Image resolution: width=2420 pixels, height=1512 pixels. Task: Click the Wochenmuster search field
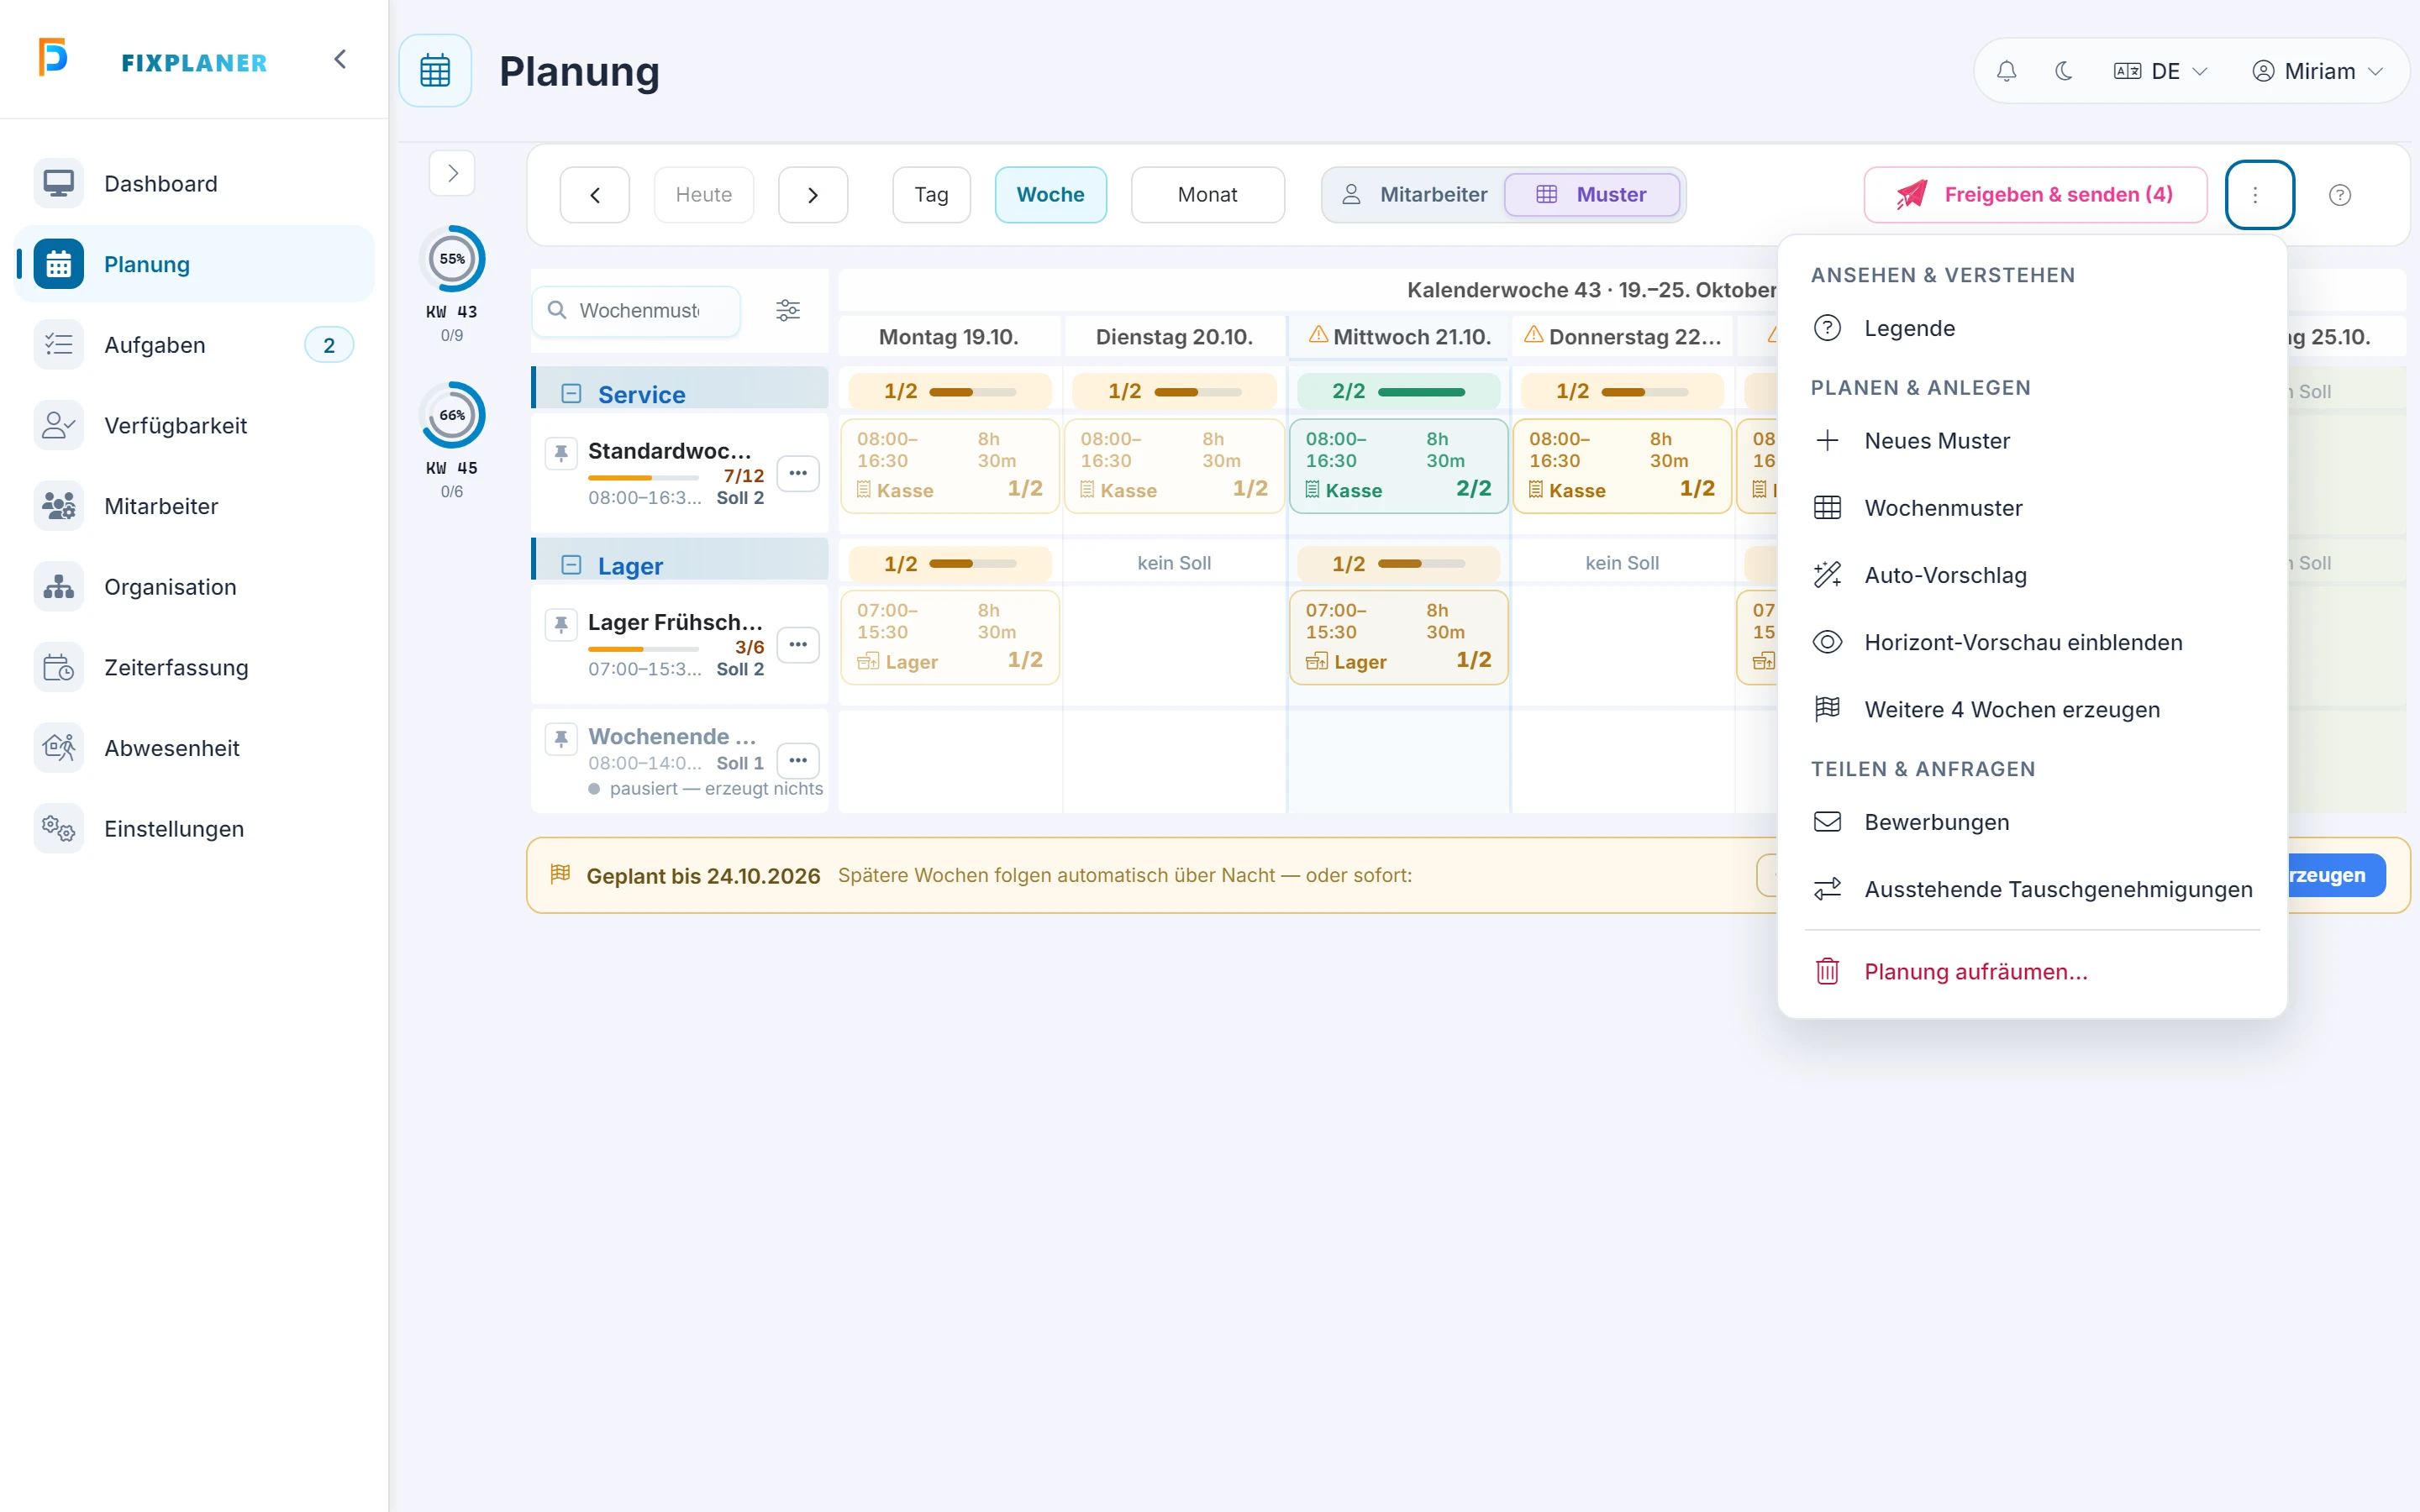(637, 311)
